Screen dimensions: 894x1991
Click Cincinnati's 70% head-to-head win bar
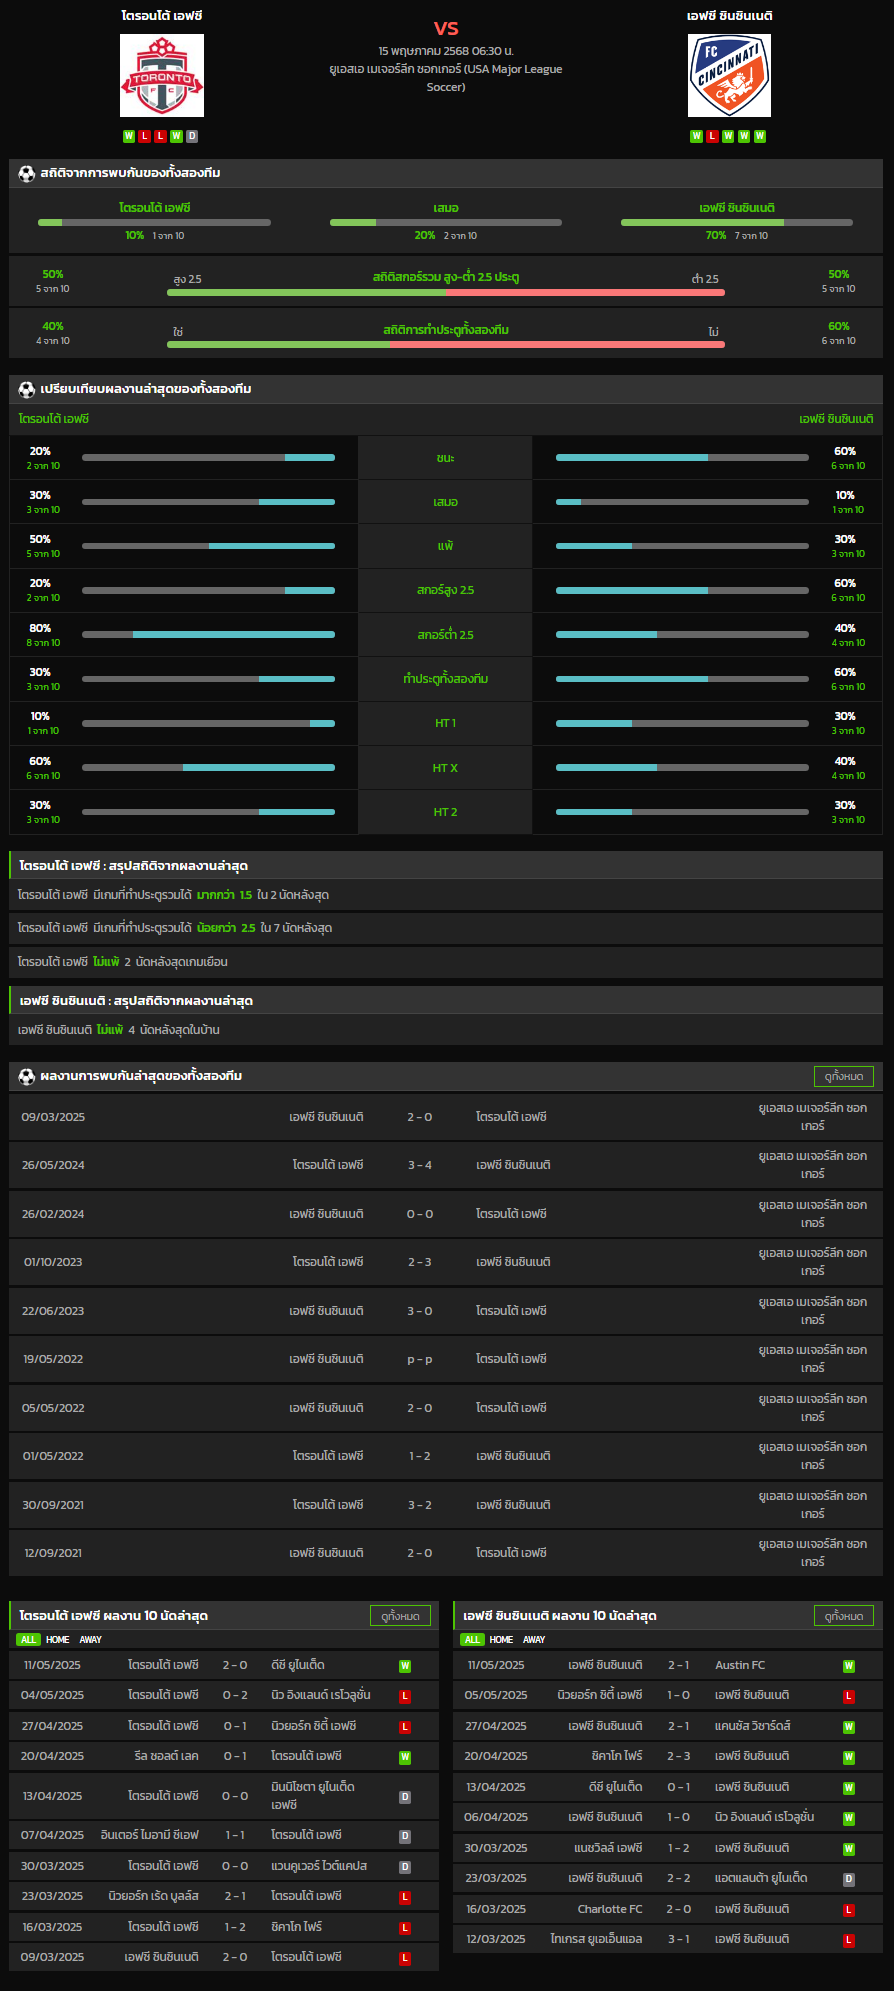[737, 222]
